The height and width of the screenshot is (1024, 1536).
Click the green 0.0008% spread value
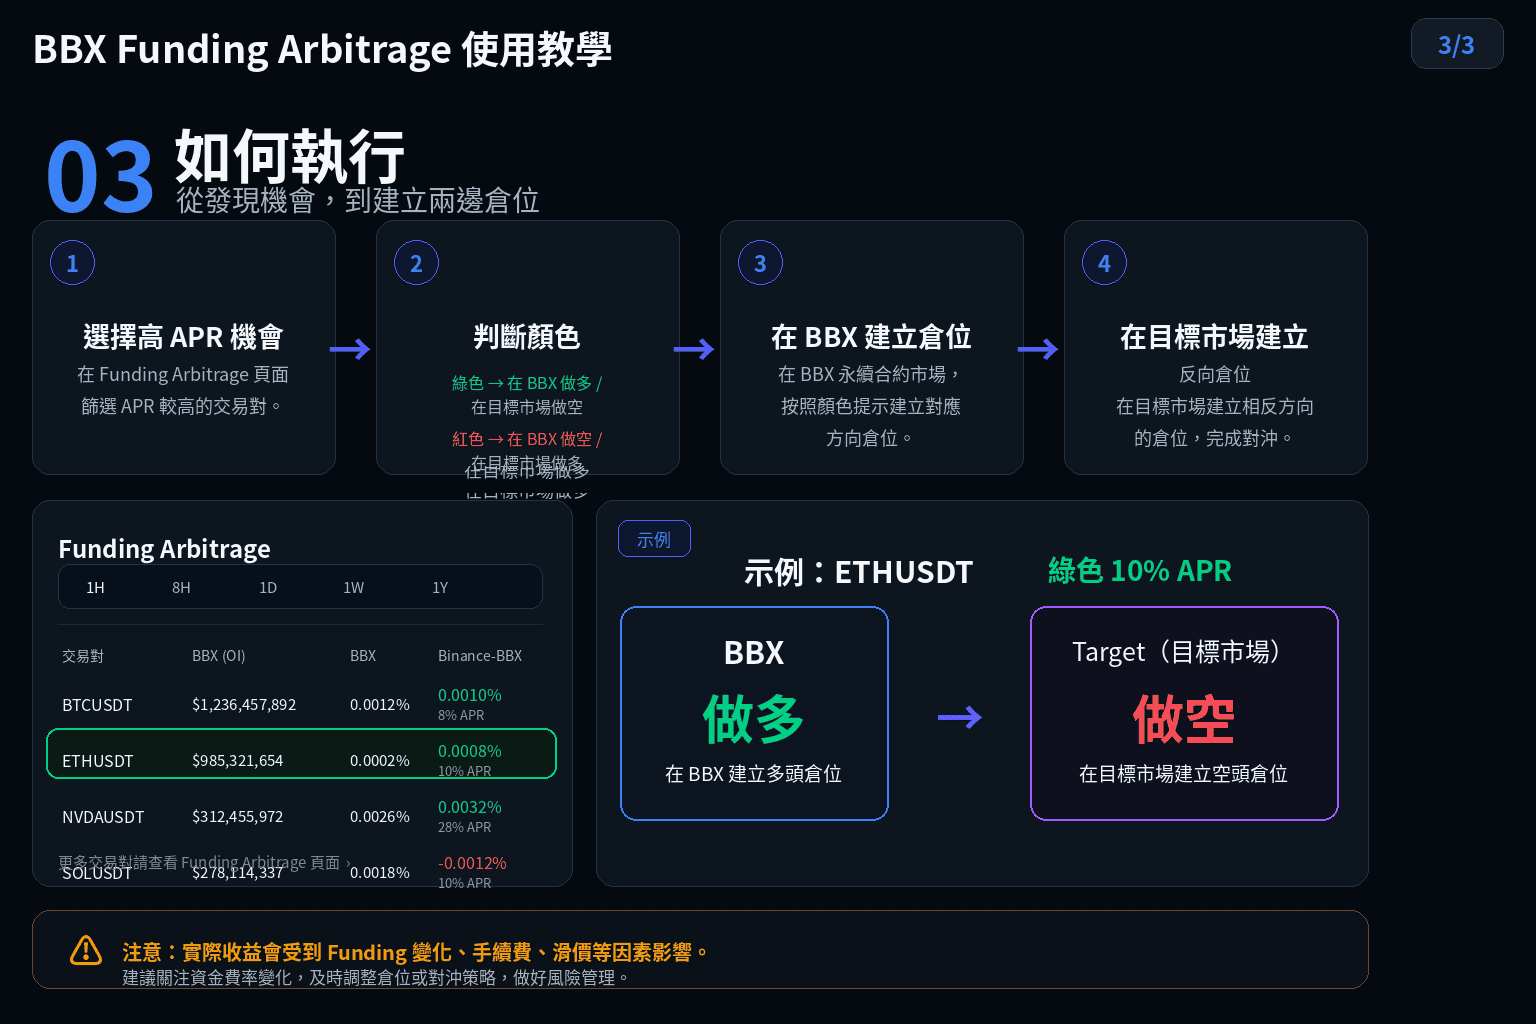coord(470,751)
